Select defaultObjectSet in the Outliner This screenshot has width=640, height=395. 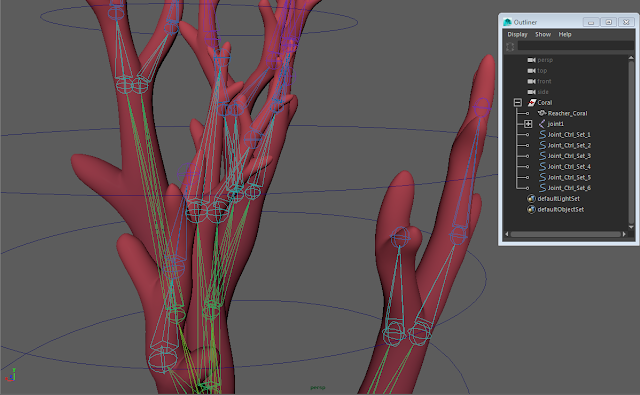560,209
